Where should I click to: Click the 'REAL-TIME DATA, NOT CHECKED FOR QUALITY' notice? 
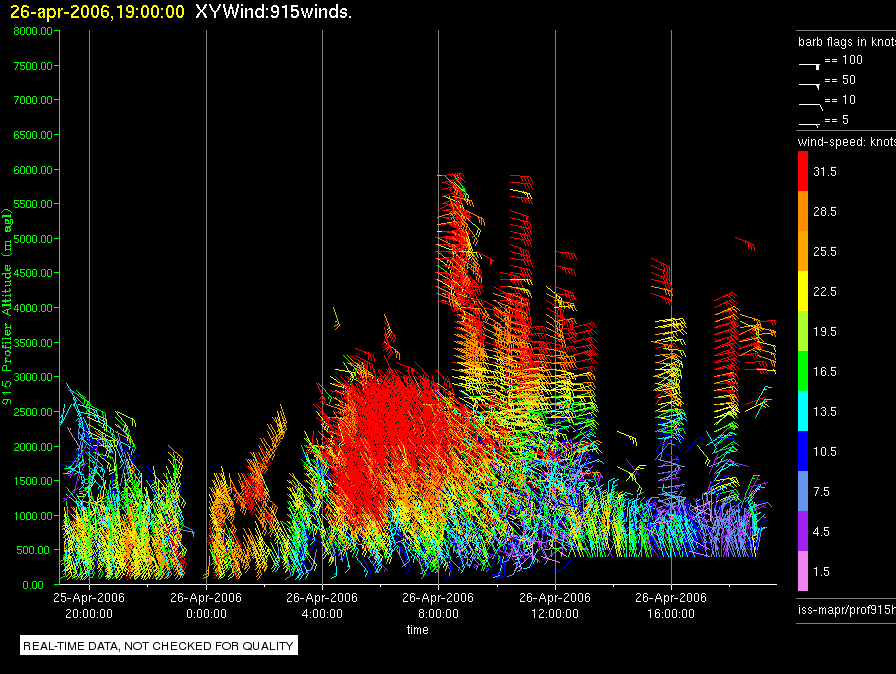pyautogui.click(x=158, y=646)
